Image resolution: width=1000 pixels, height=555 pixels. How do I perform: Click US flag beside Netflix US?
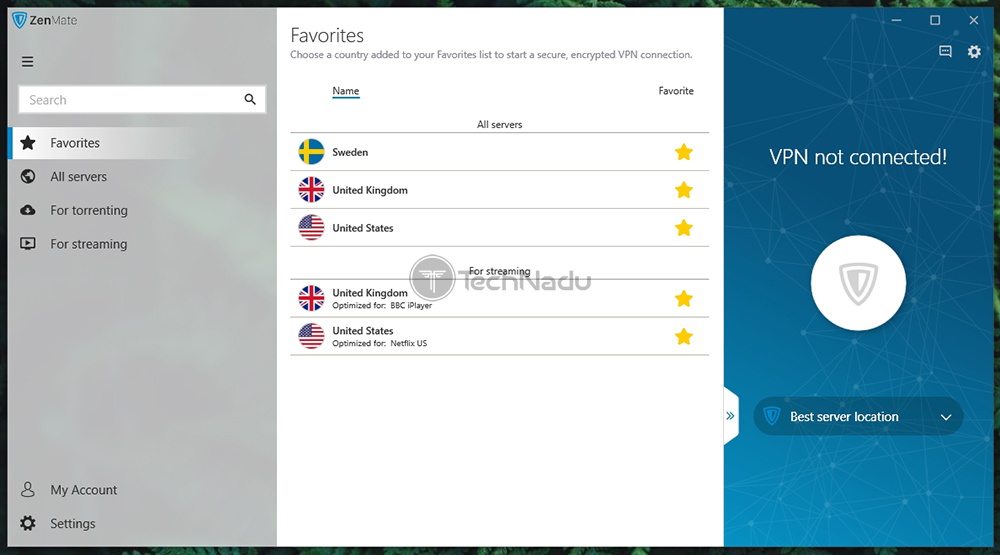(311, 336)
